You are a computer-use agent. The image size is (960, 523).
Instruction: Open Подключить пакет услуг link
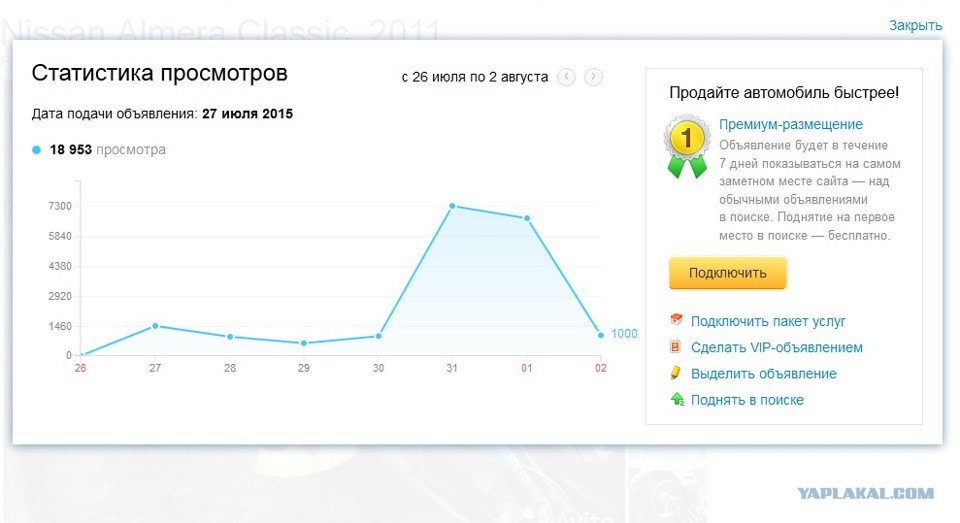(768, 321)
